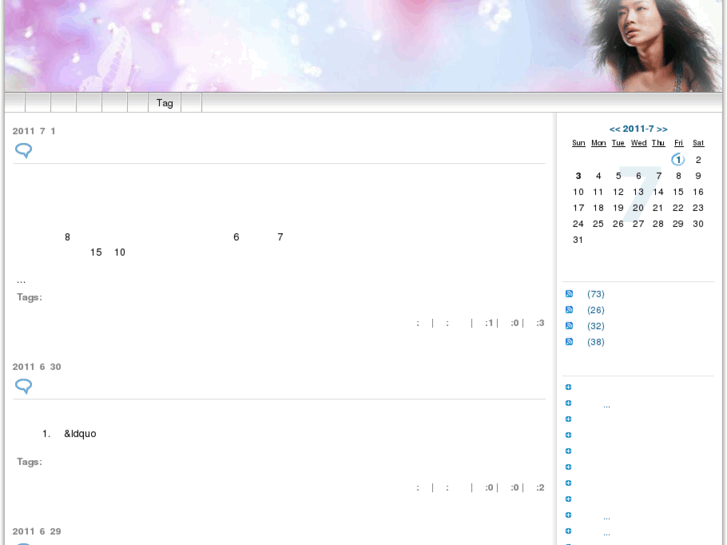Viewport: 727px width, 545px height.
Task: Go to previous month with << arrow
Action: pyautogui.click(x=615, y=129)
